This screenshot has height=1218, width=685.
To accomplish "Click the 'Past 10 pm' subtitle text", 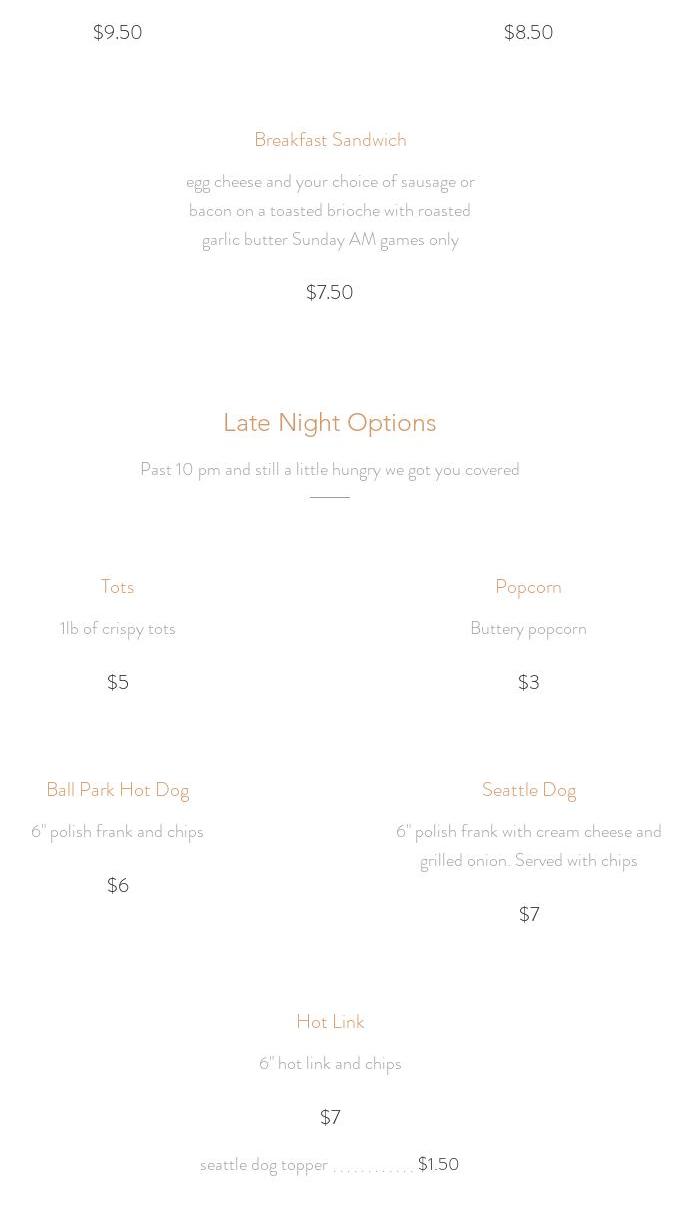I will coord(330,470).
